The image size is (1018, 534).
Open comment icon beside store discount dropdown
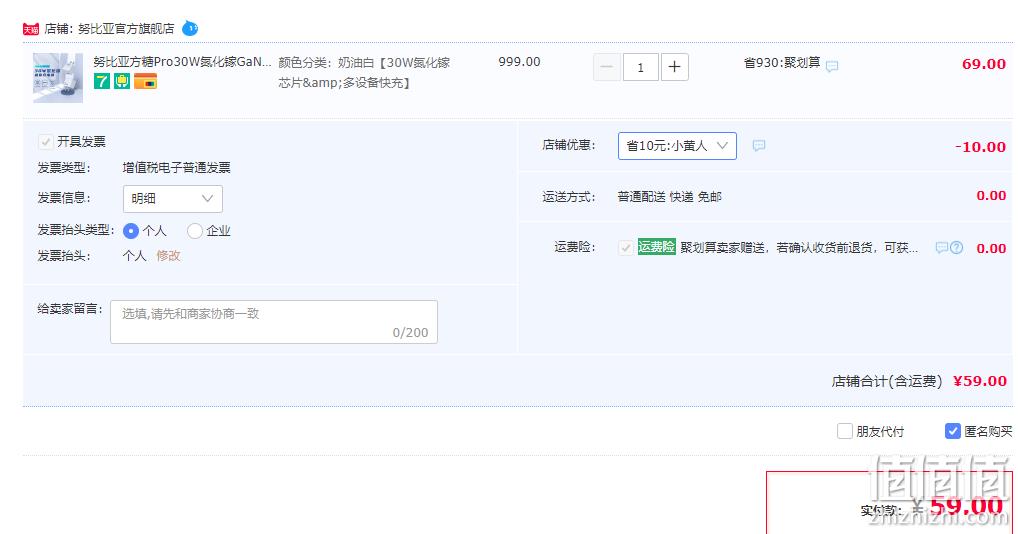point(758,145)
